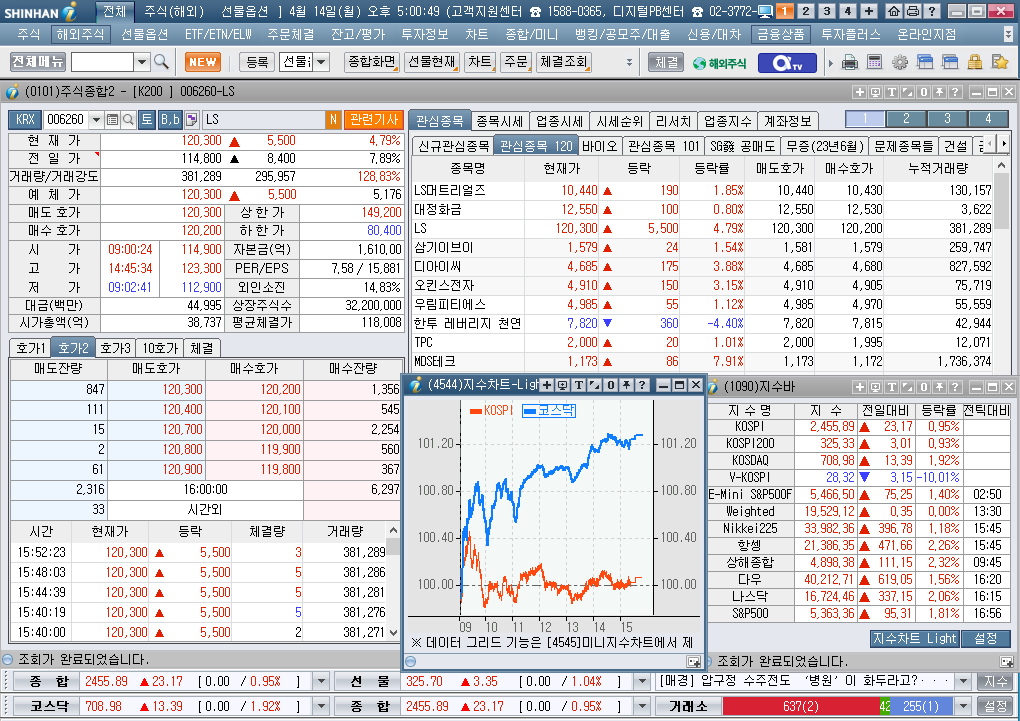Click the T icon in 지수차트-Light title bar
Viewport: 1020px width, 721px height.
click(x=578, y=385)
